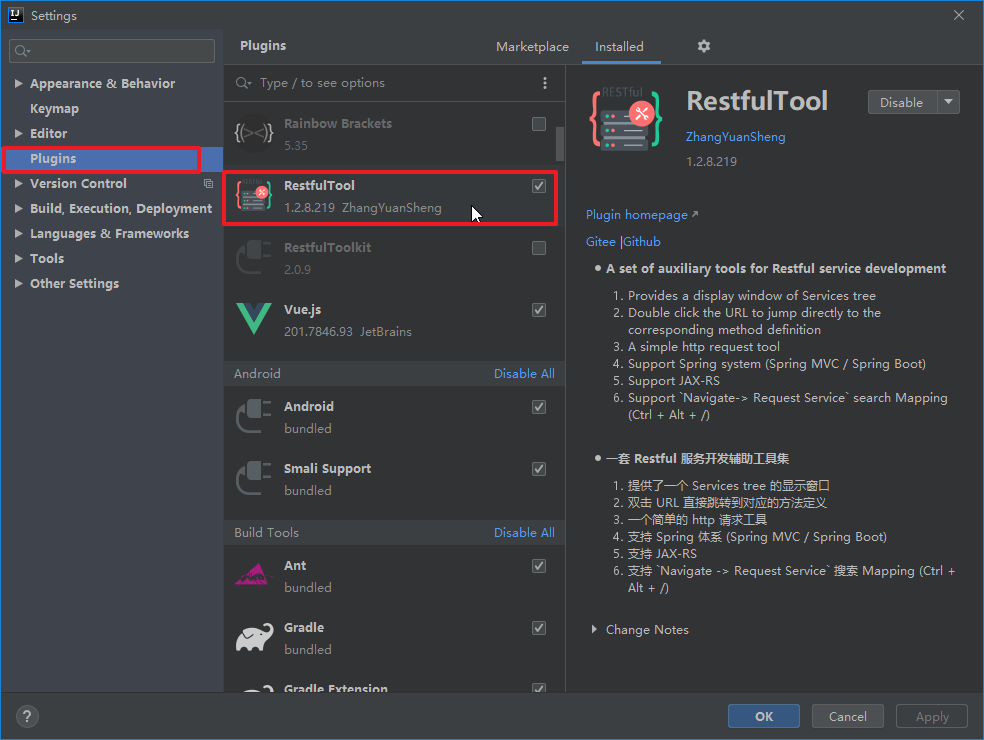984x740 pixels.
Task: Click the plugins settings gear icon
Action: click(703, 46)
